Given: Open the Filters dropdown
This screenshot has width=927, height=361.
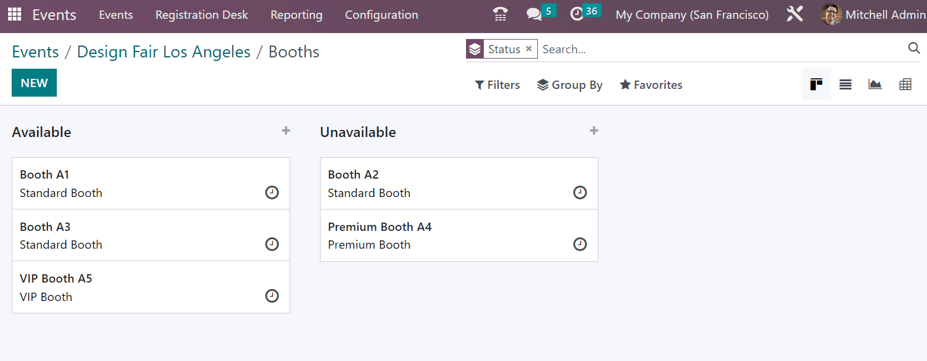Looking at the screenshot, I should (x=497, y=85).
